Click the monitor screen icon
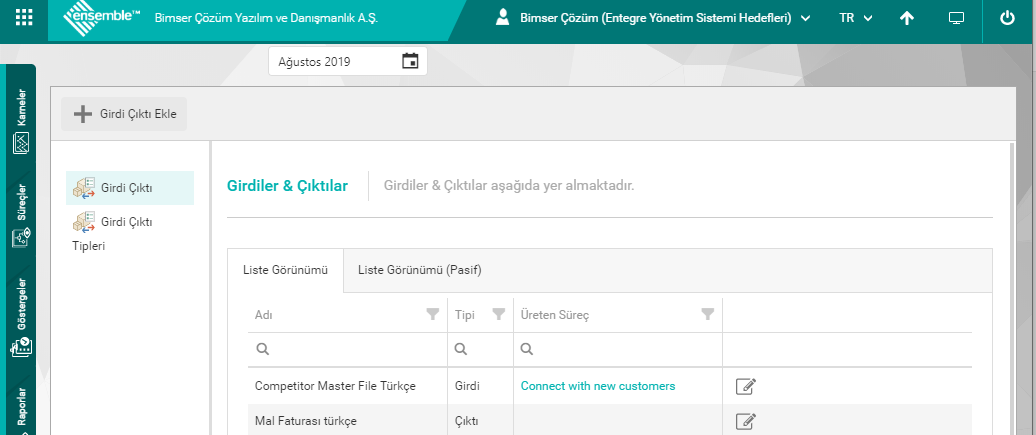This screenshot has height=435, width=1036. pyautogui.click(x=957, y=18)
